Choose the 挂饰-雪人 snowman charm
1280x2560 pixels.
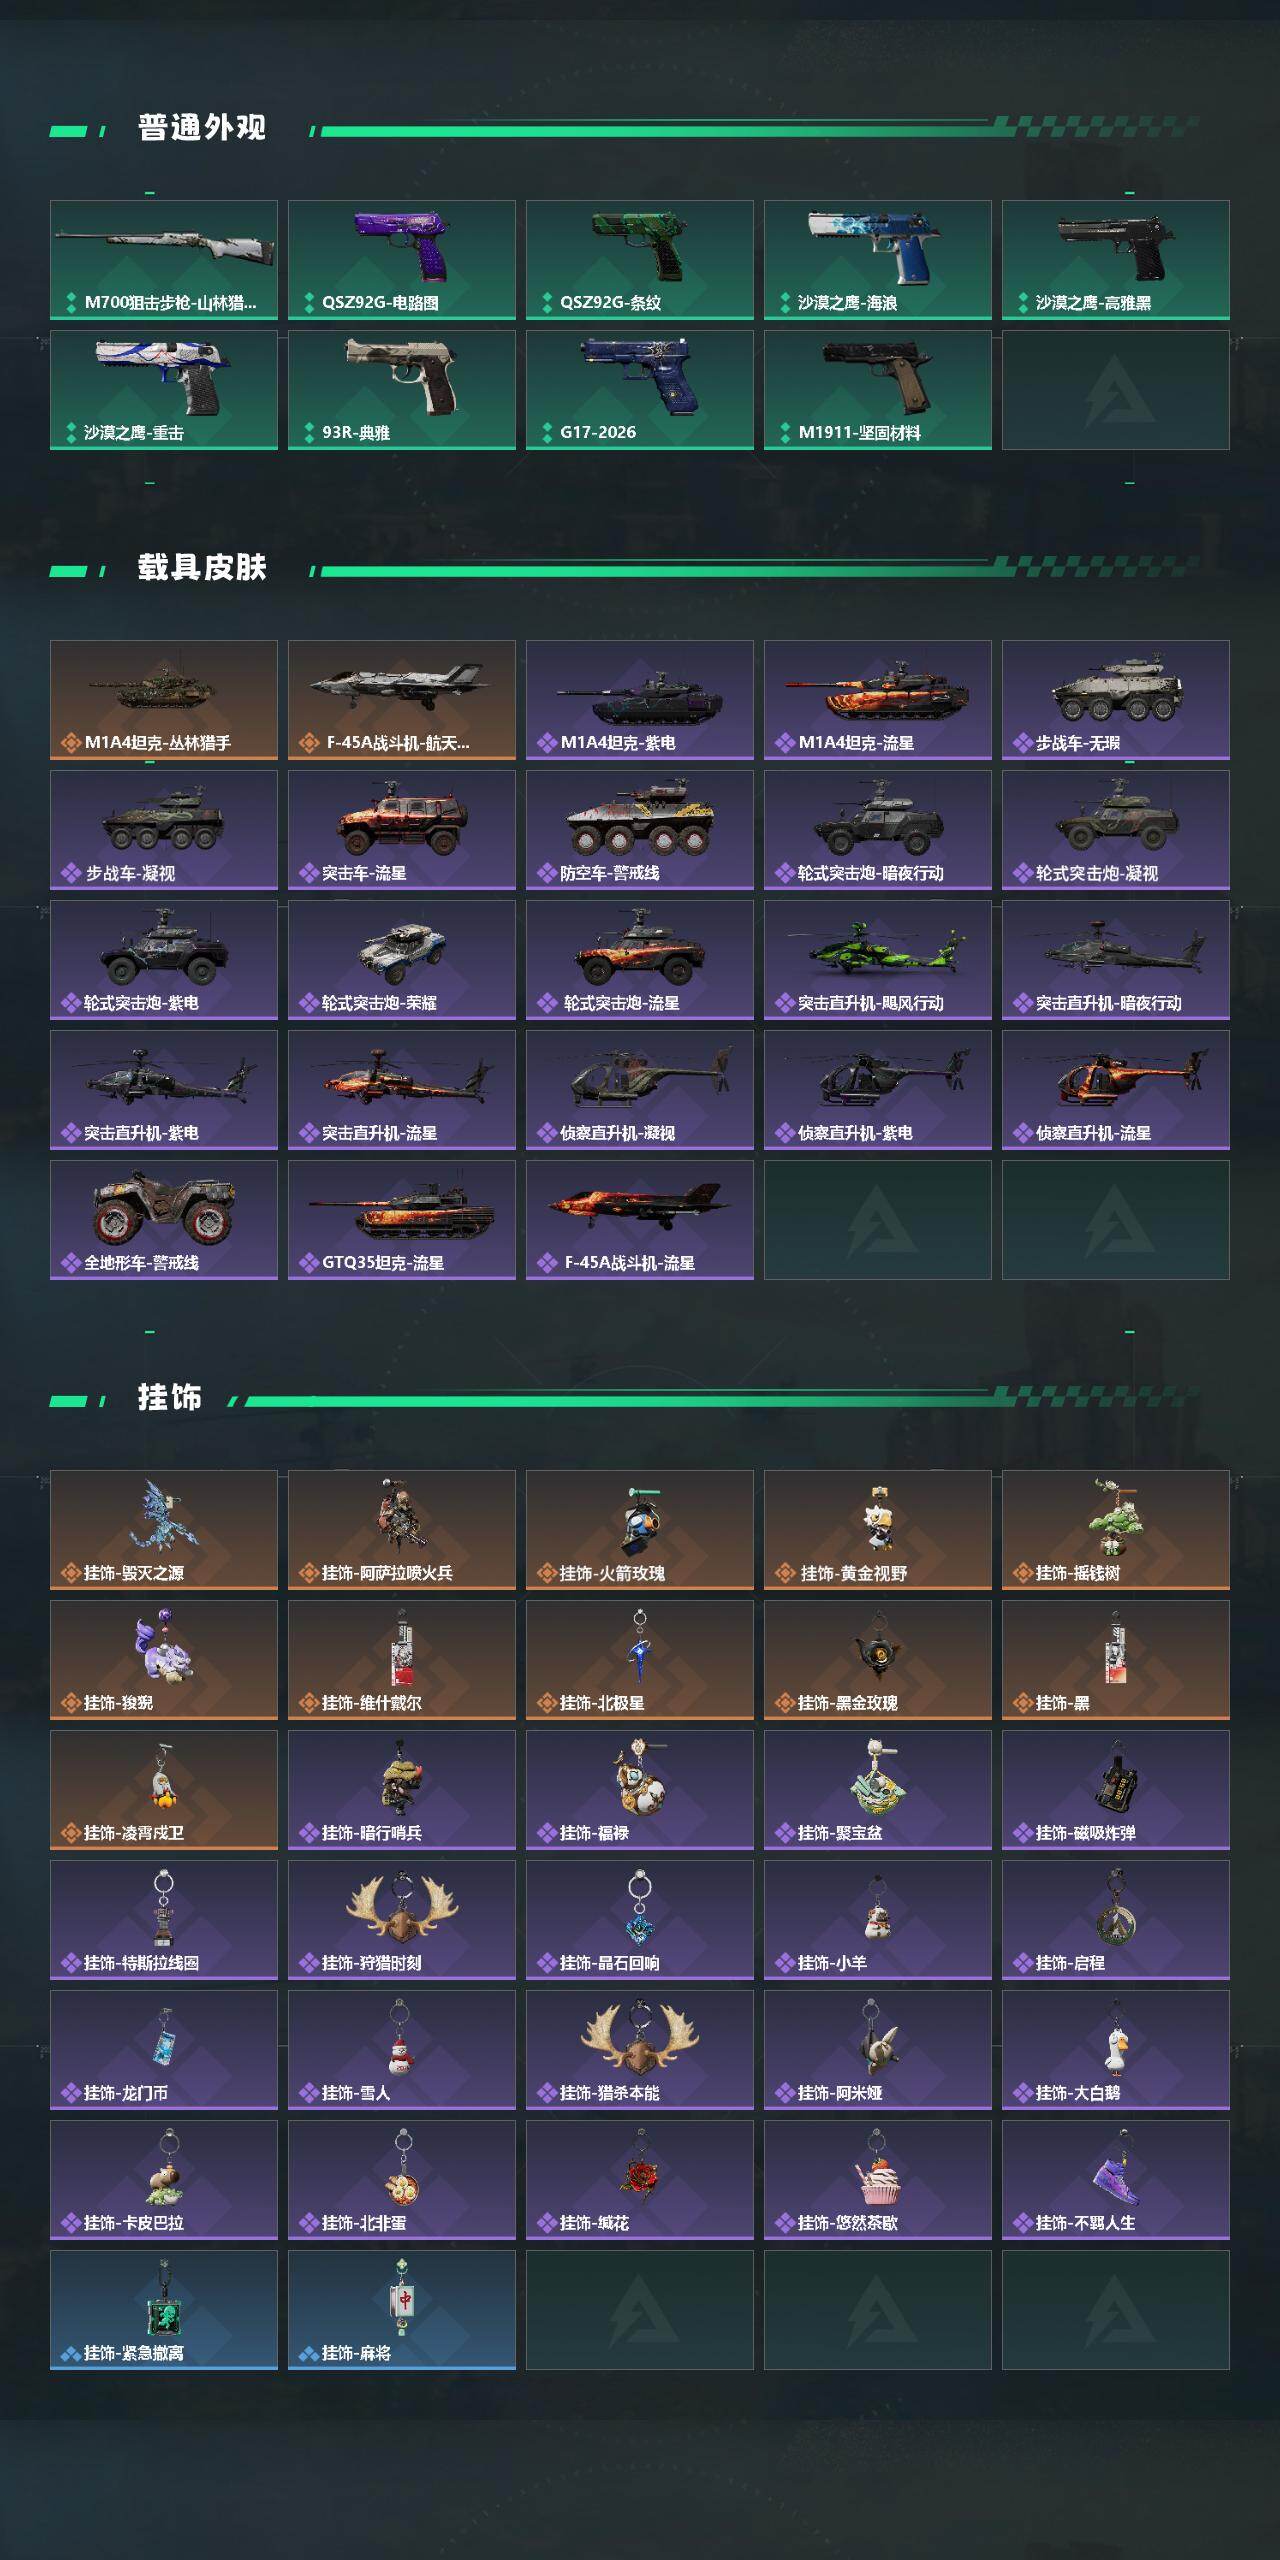402,2050
